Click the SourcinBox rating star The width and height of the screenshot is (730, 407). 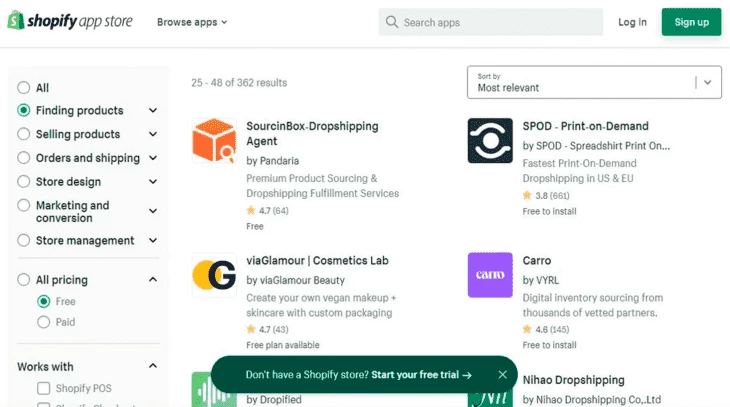pyautogui.click(x=251, y=210)
